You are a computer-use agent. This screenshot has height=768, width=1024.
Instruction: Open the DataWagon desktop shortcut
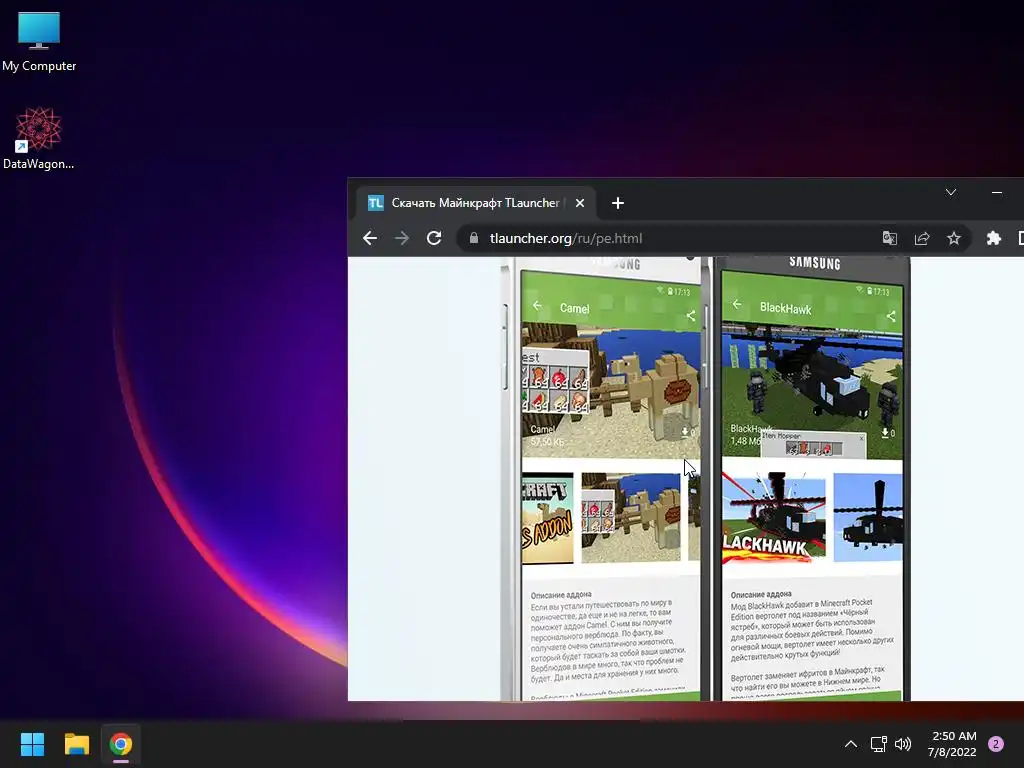coord(39,138)
